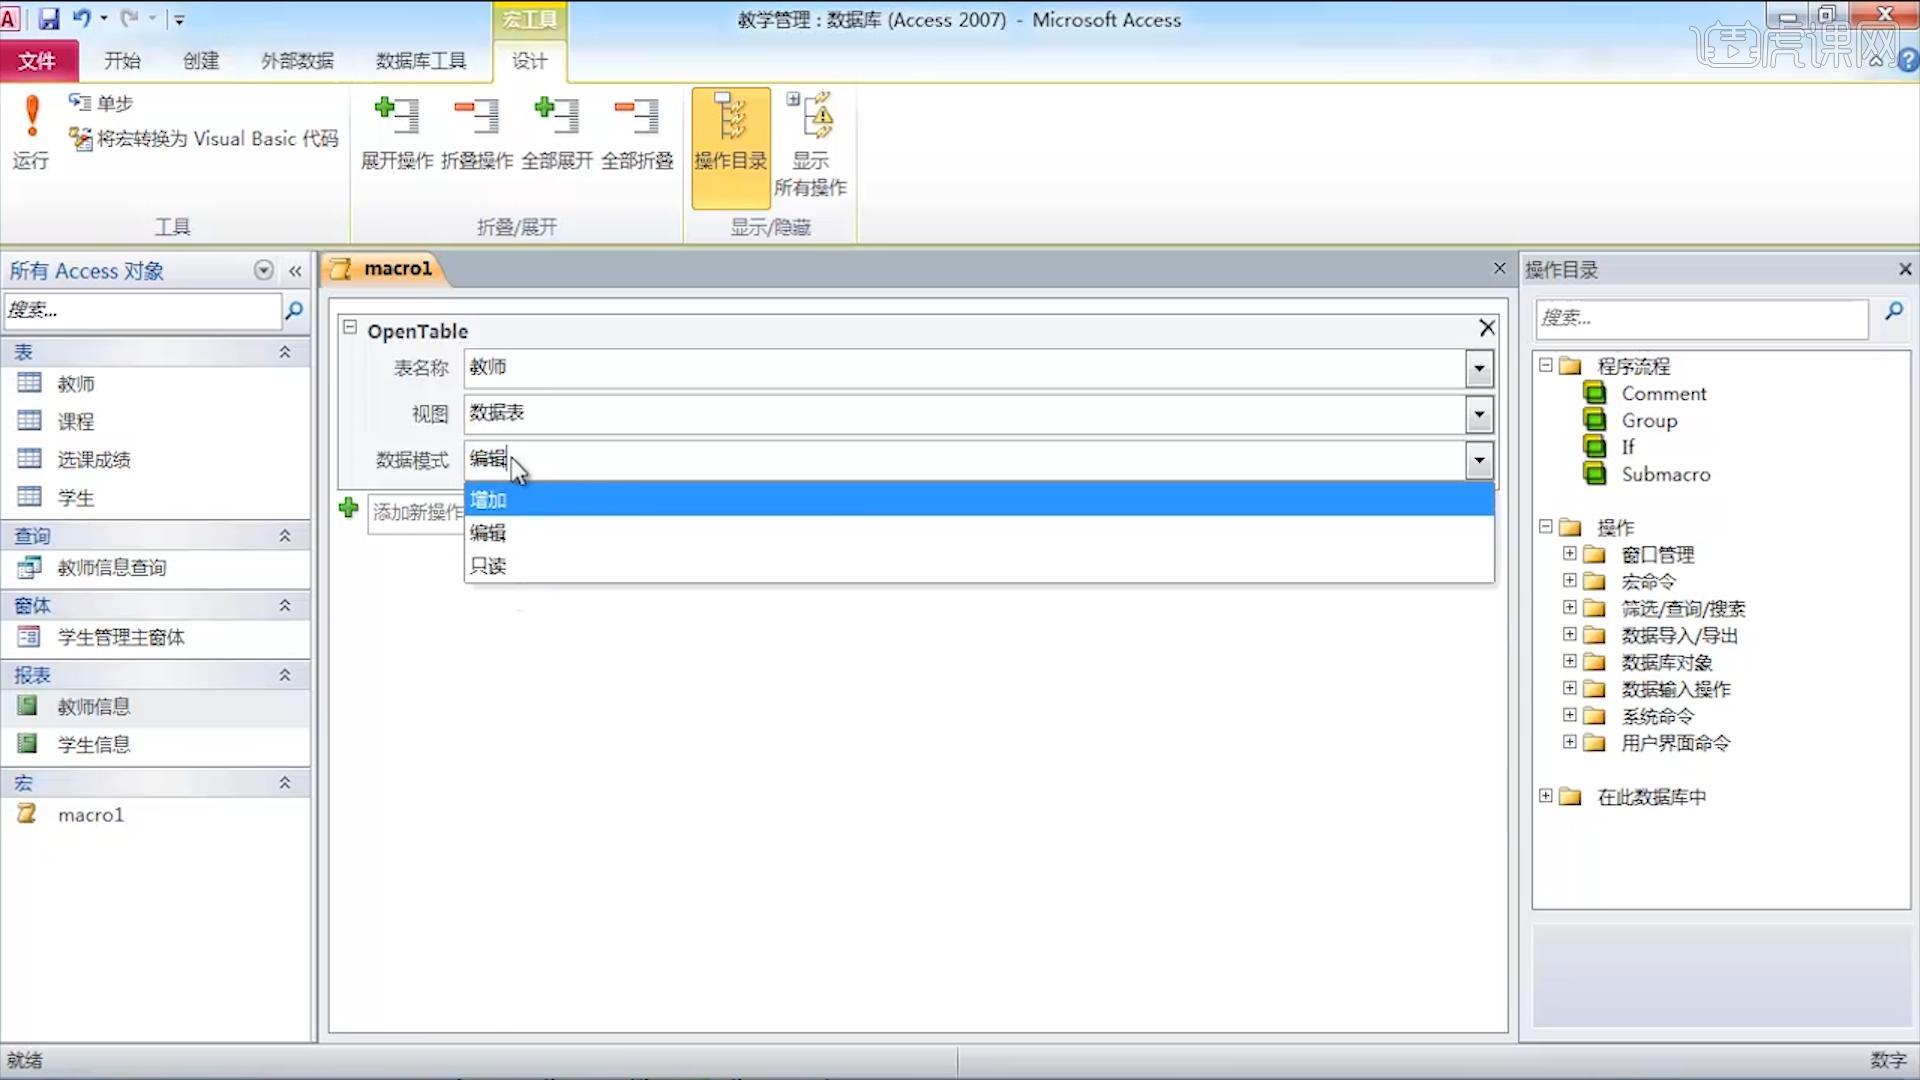
Task: Delete the OpenTable action
Action: (1487, 328)
